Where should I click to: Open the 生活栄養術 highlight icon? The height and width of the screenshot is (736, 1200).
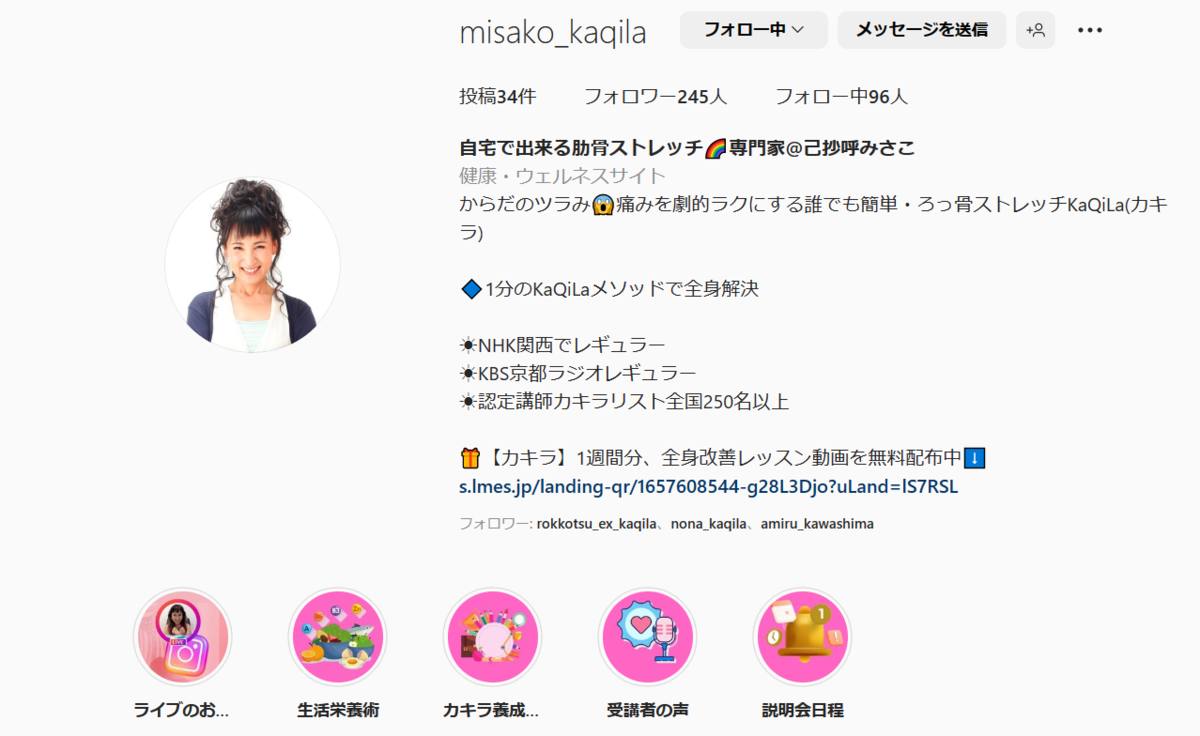click(337, 637)
